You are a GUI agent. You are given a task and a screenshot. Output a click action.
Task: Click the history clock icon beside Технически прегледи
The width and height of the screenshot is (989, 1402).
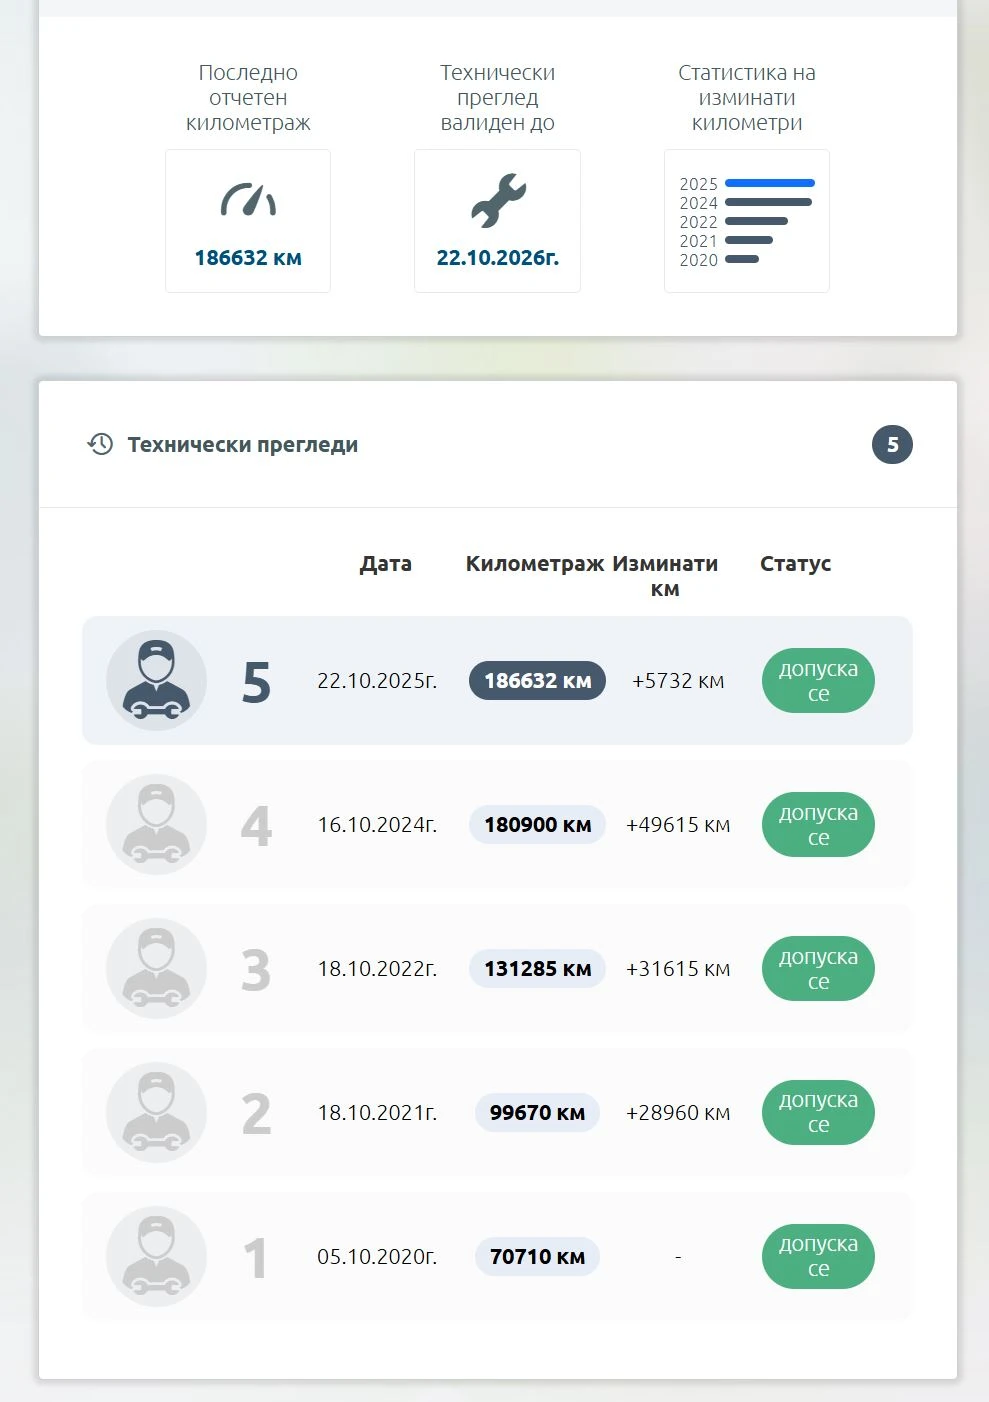[x=100, y=444]
